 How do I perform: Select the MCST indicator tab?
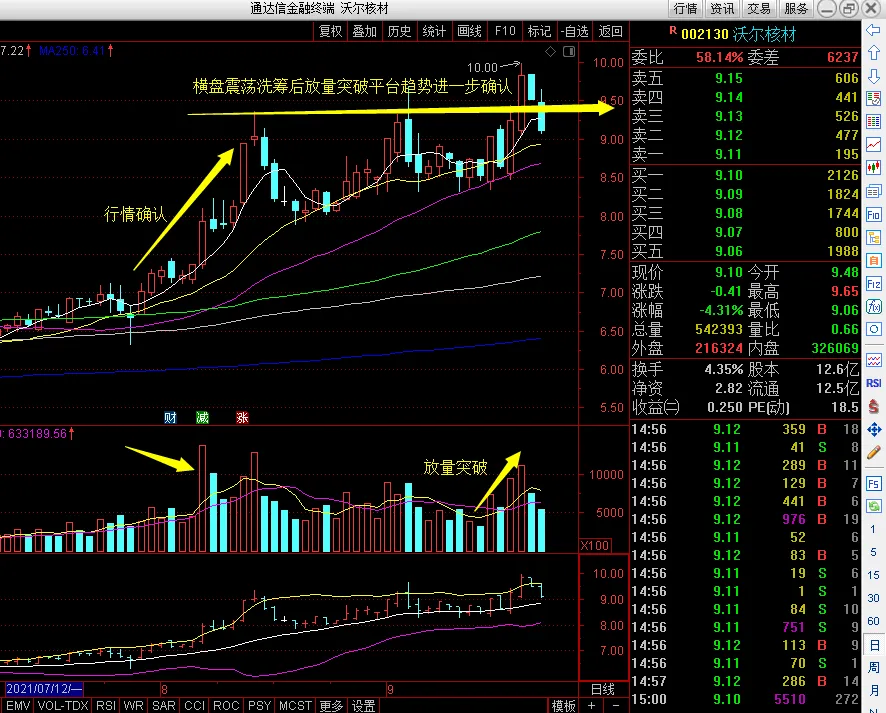tap(295, 706)
